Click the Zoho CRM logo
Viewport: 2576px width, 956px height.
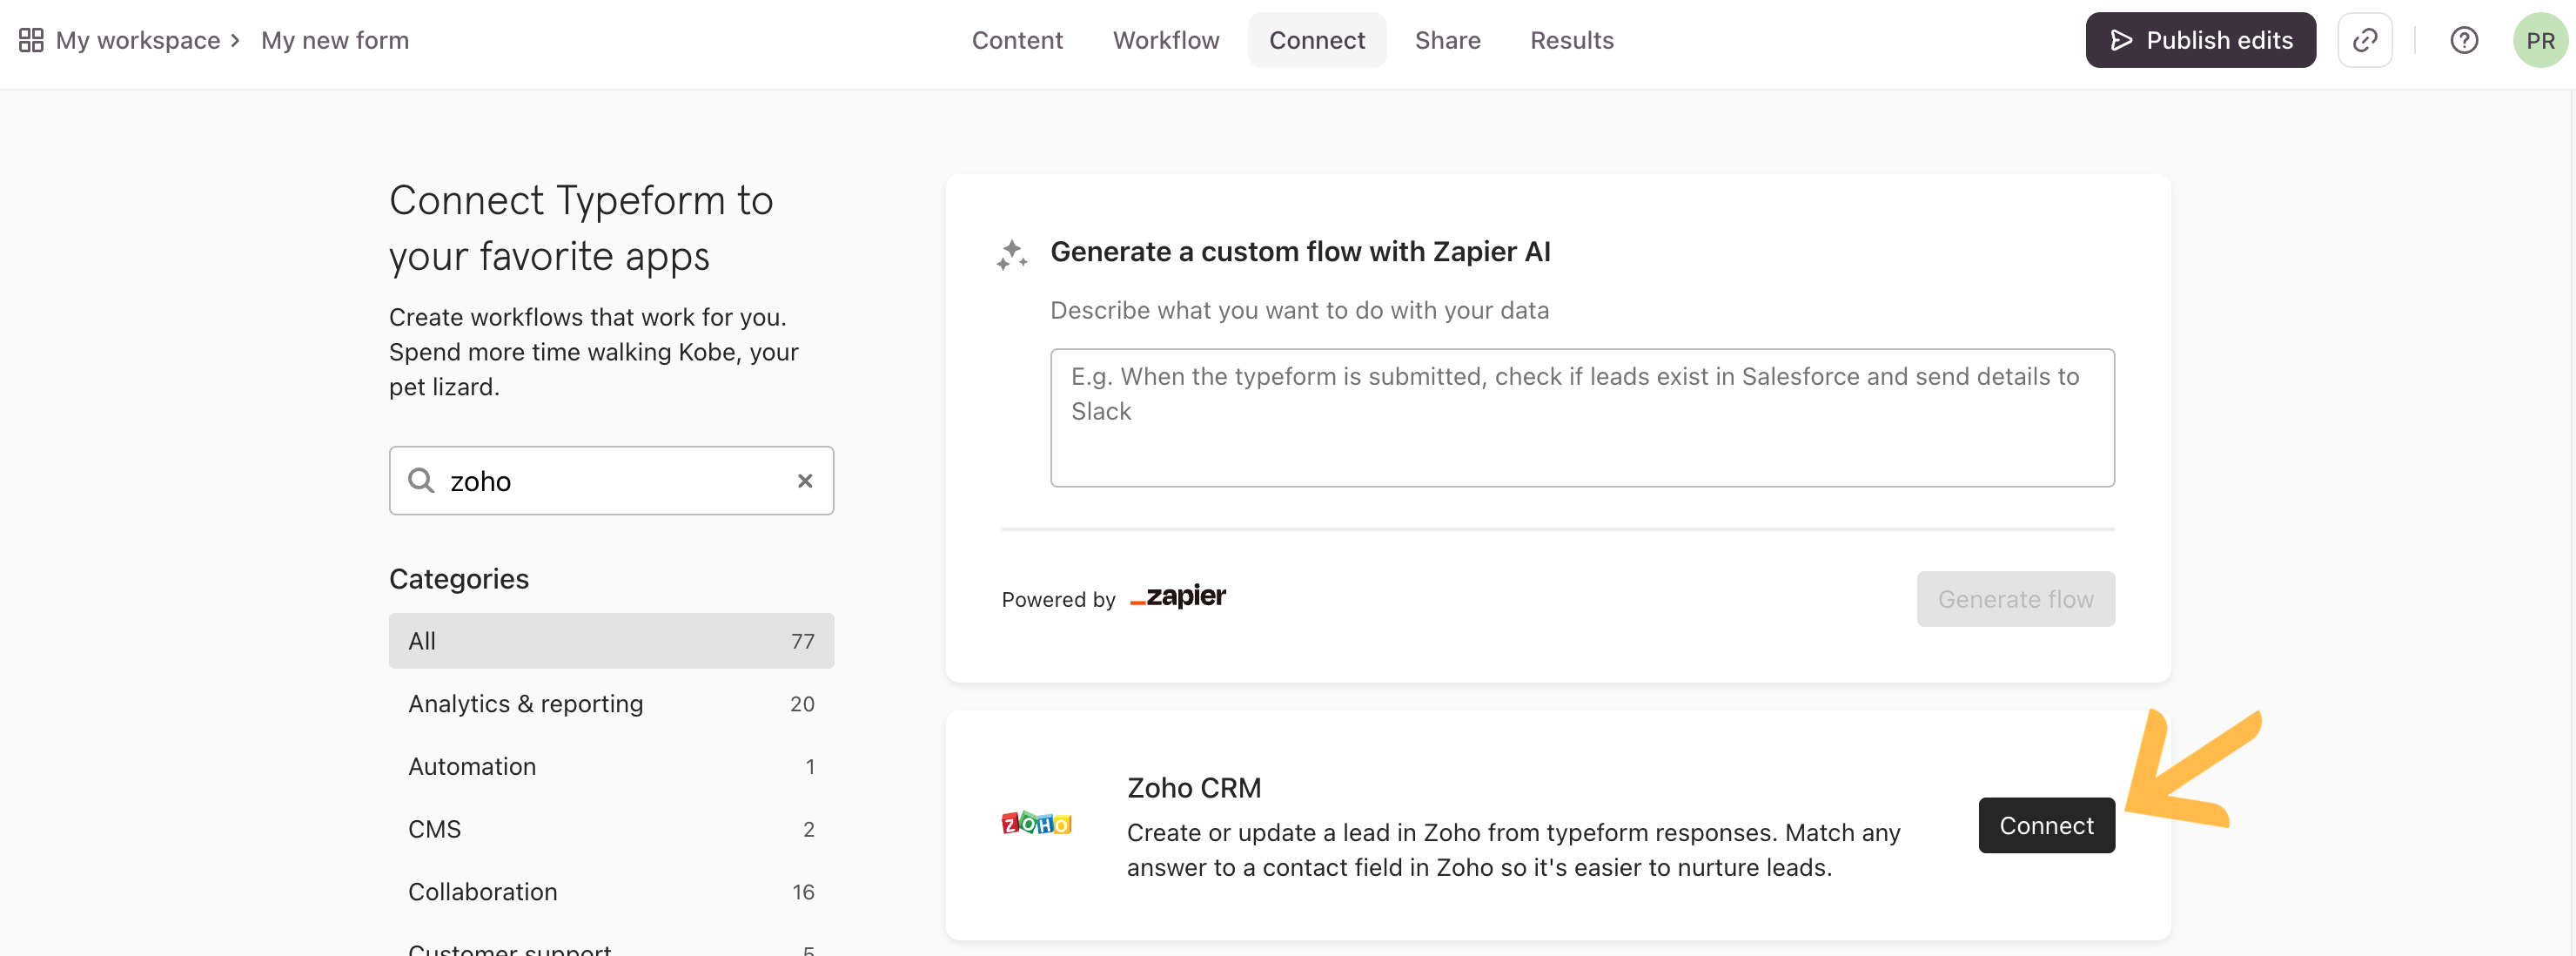point(1036,824)
